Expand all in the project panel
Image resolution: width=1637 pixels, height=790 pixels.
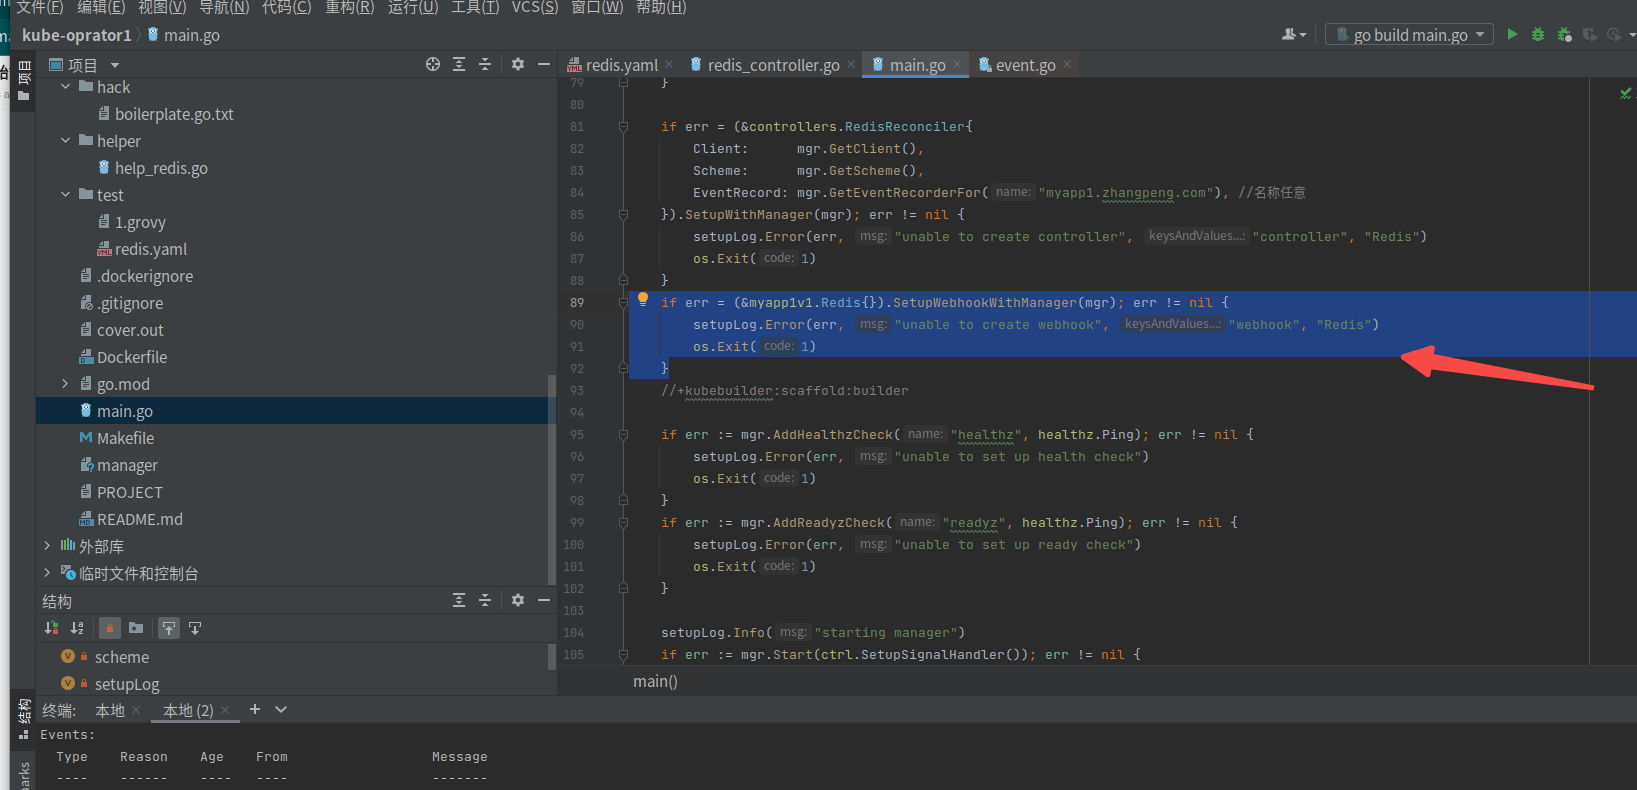click(x=459, y=64)
